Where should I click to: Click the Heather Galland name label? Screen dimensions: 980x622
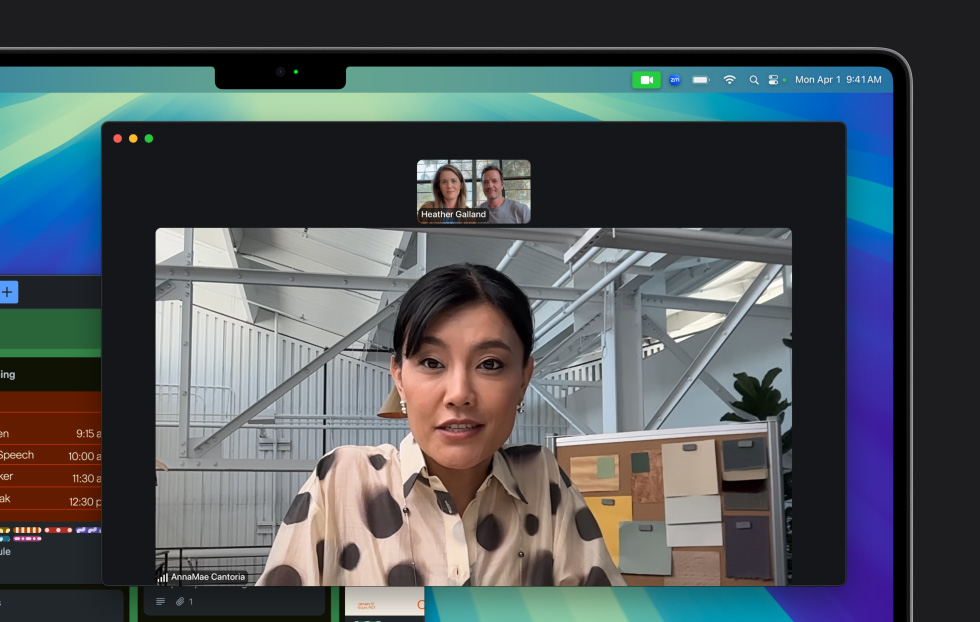(453, 215)
